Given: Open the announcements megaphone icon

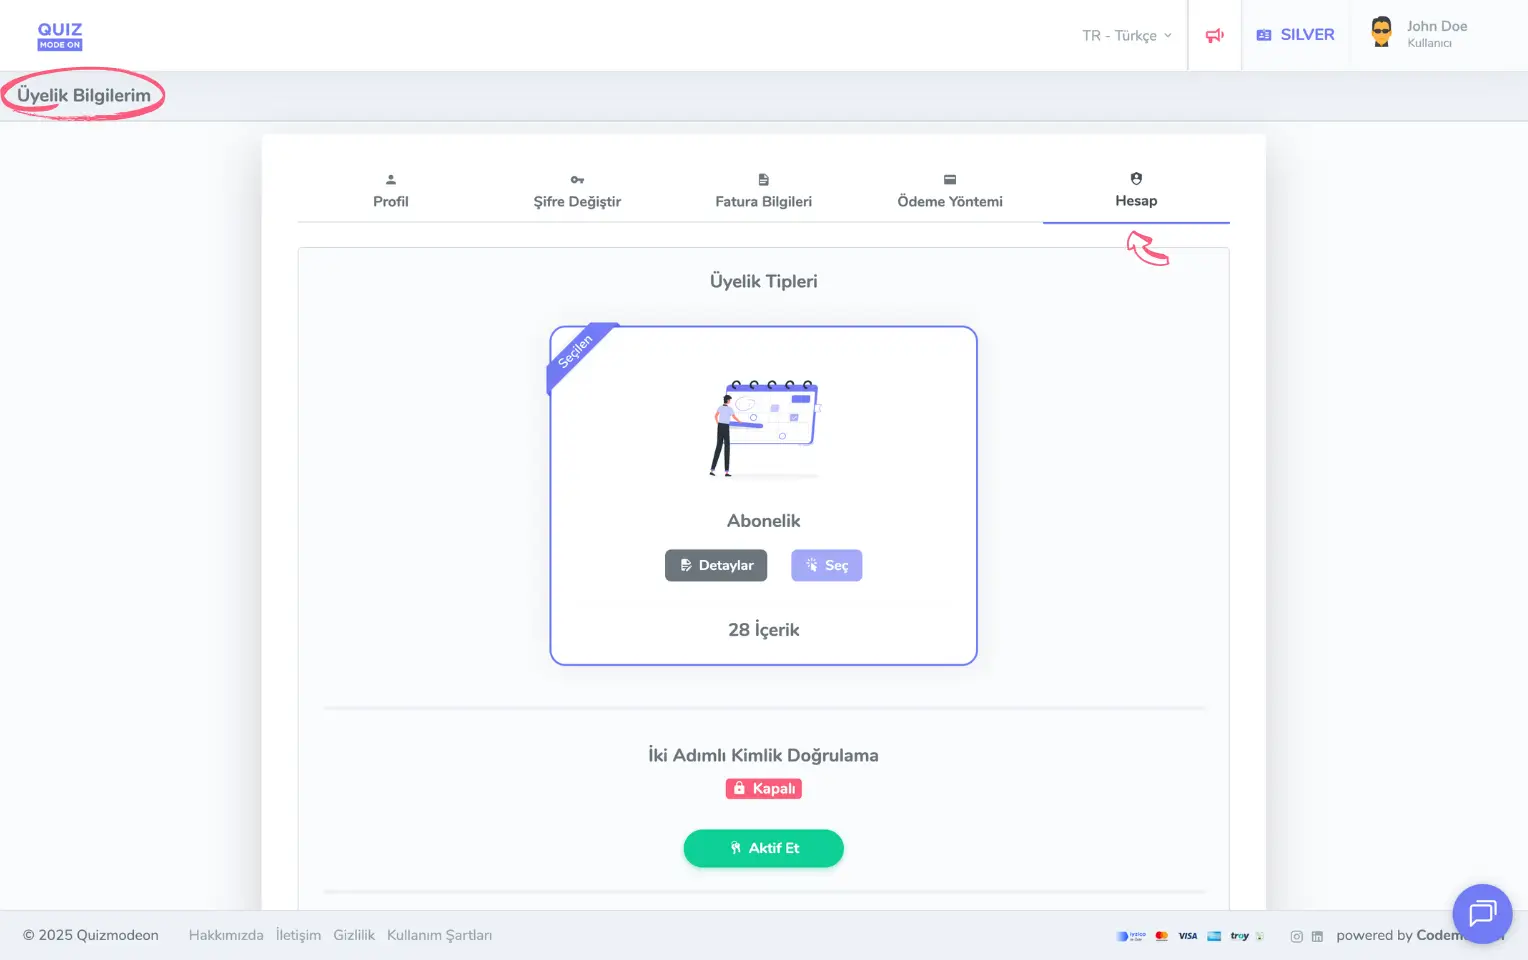Looking at the screenshot, I should (x=1214, y=36).
